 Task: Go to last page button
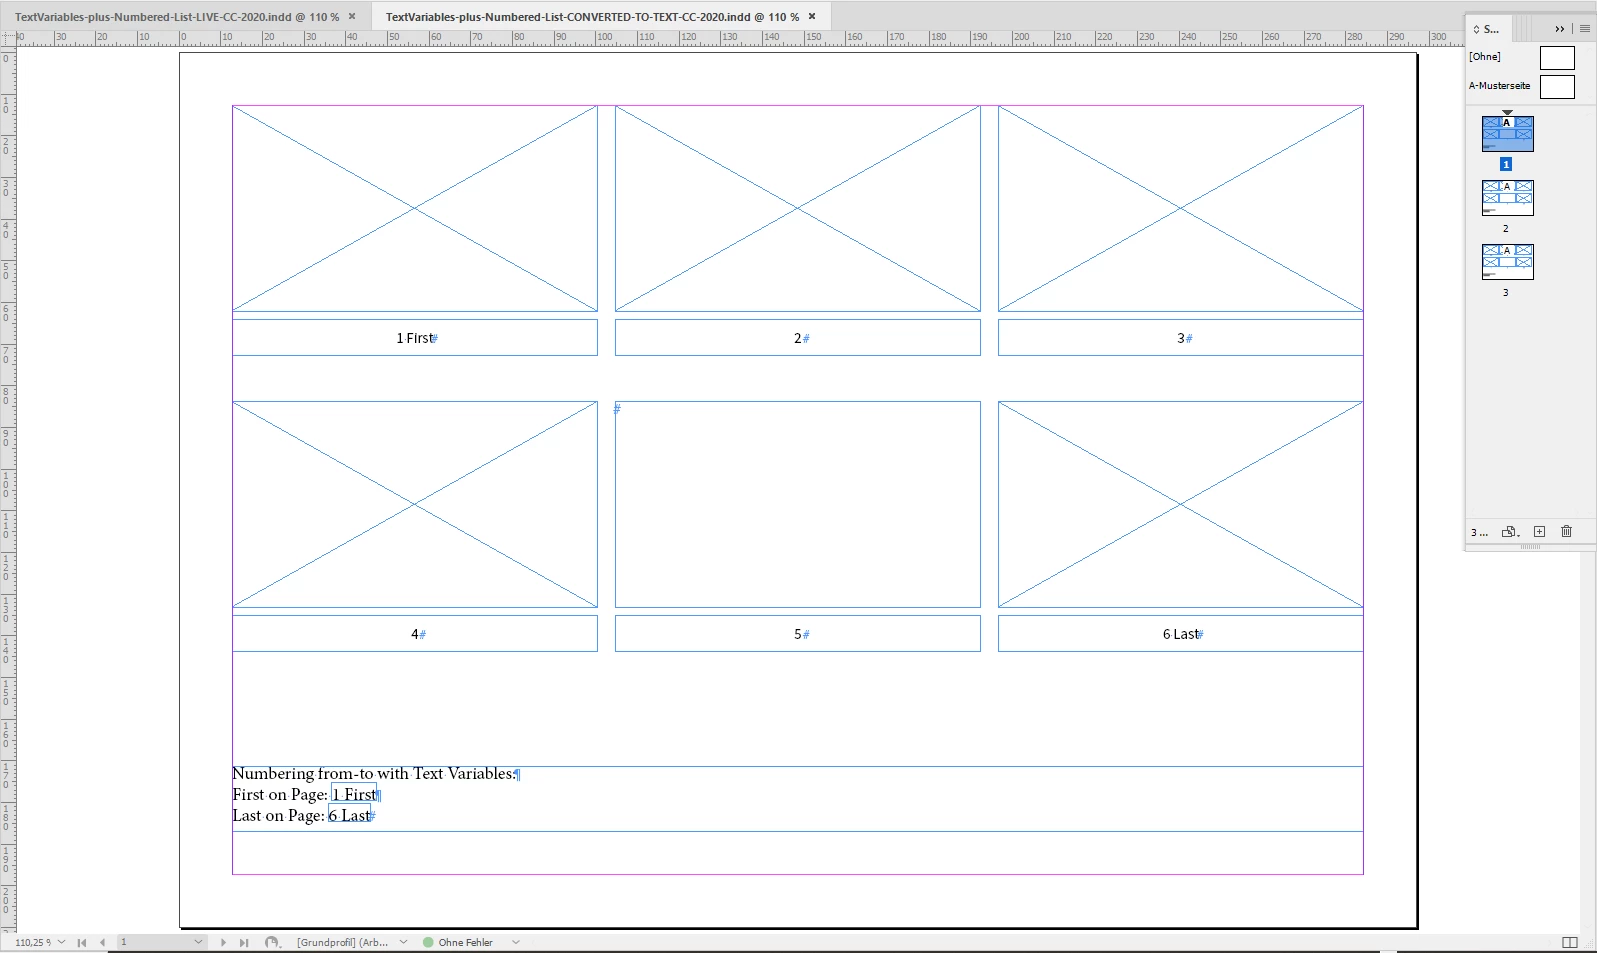tap(243, 942)
